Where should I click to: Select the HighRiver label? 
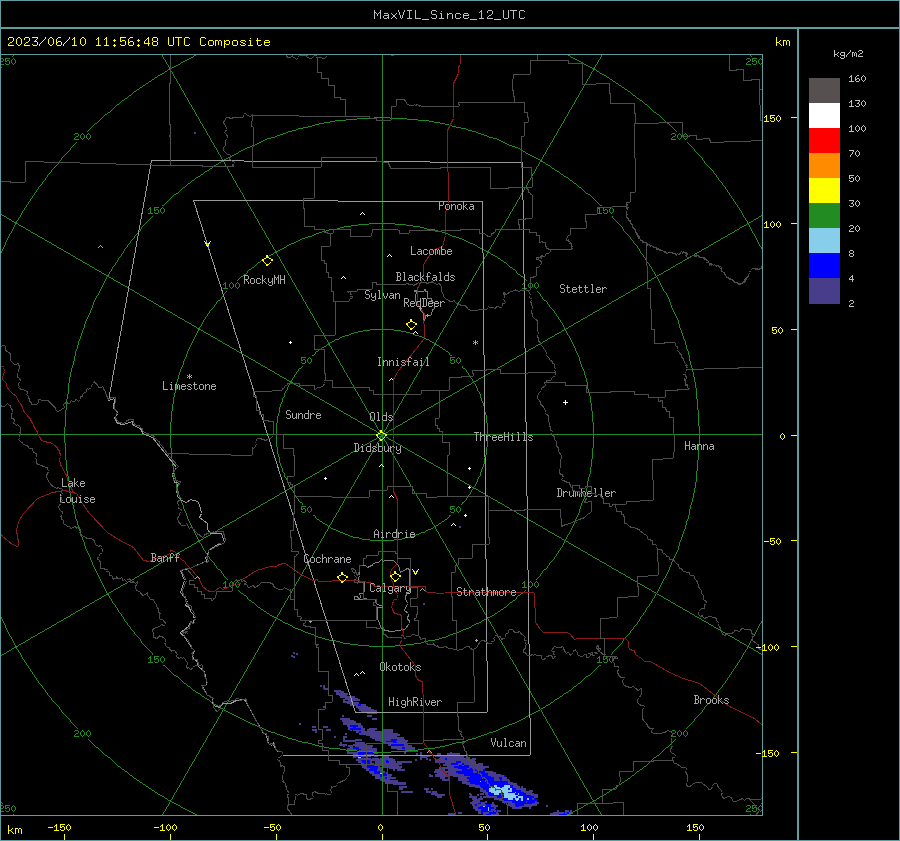point(414,702)
